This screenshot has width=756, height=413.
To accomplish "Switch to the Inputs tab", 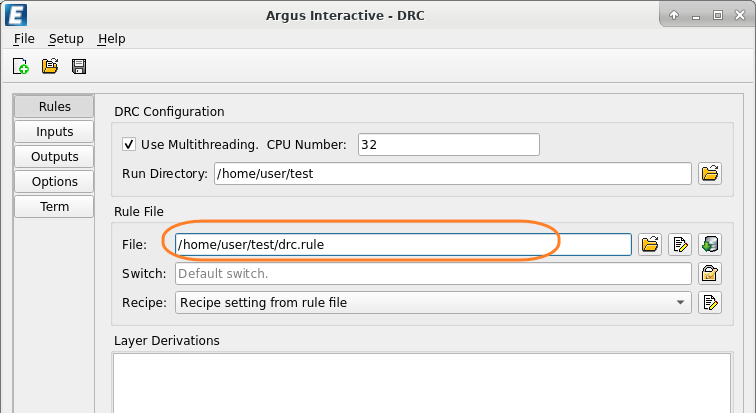I will (54, 131).
